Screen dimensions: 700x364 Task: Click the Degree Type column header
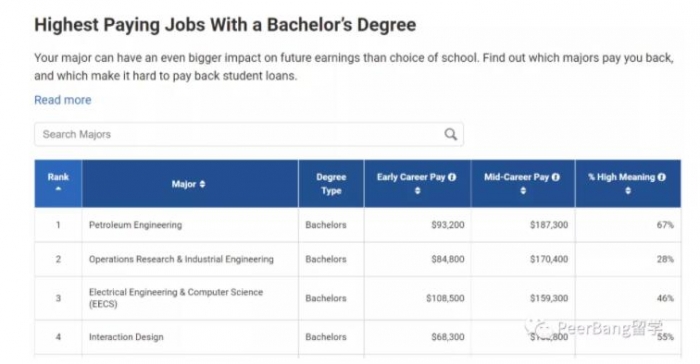(x=331, y=184)
